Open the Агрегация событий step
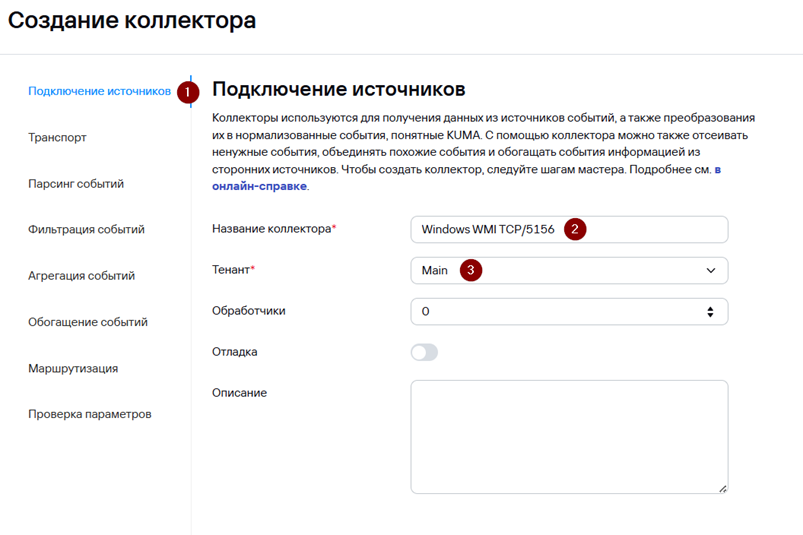The height and width of the screenshot is (535, 803). point(81,275)
